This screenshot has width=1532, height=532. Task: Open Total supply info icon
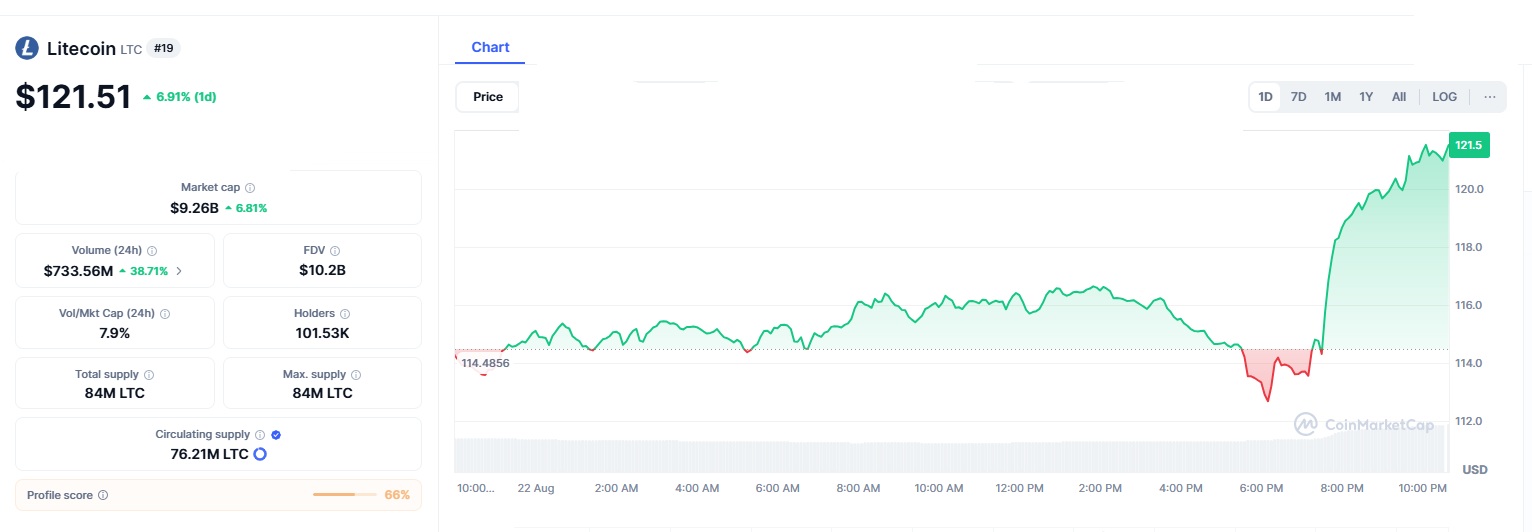[x=149, y=375]
